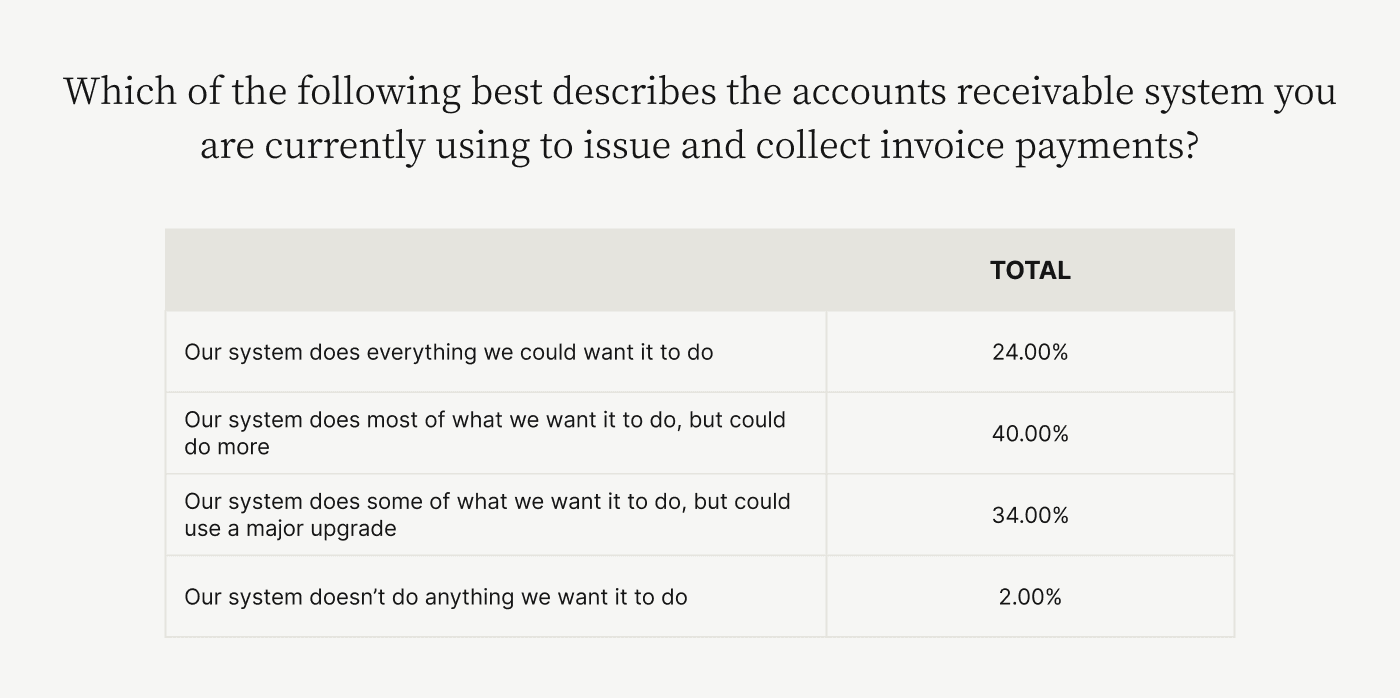Click the 24.00% total value
The image size is (1400, 698).
pos(1030,352)
